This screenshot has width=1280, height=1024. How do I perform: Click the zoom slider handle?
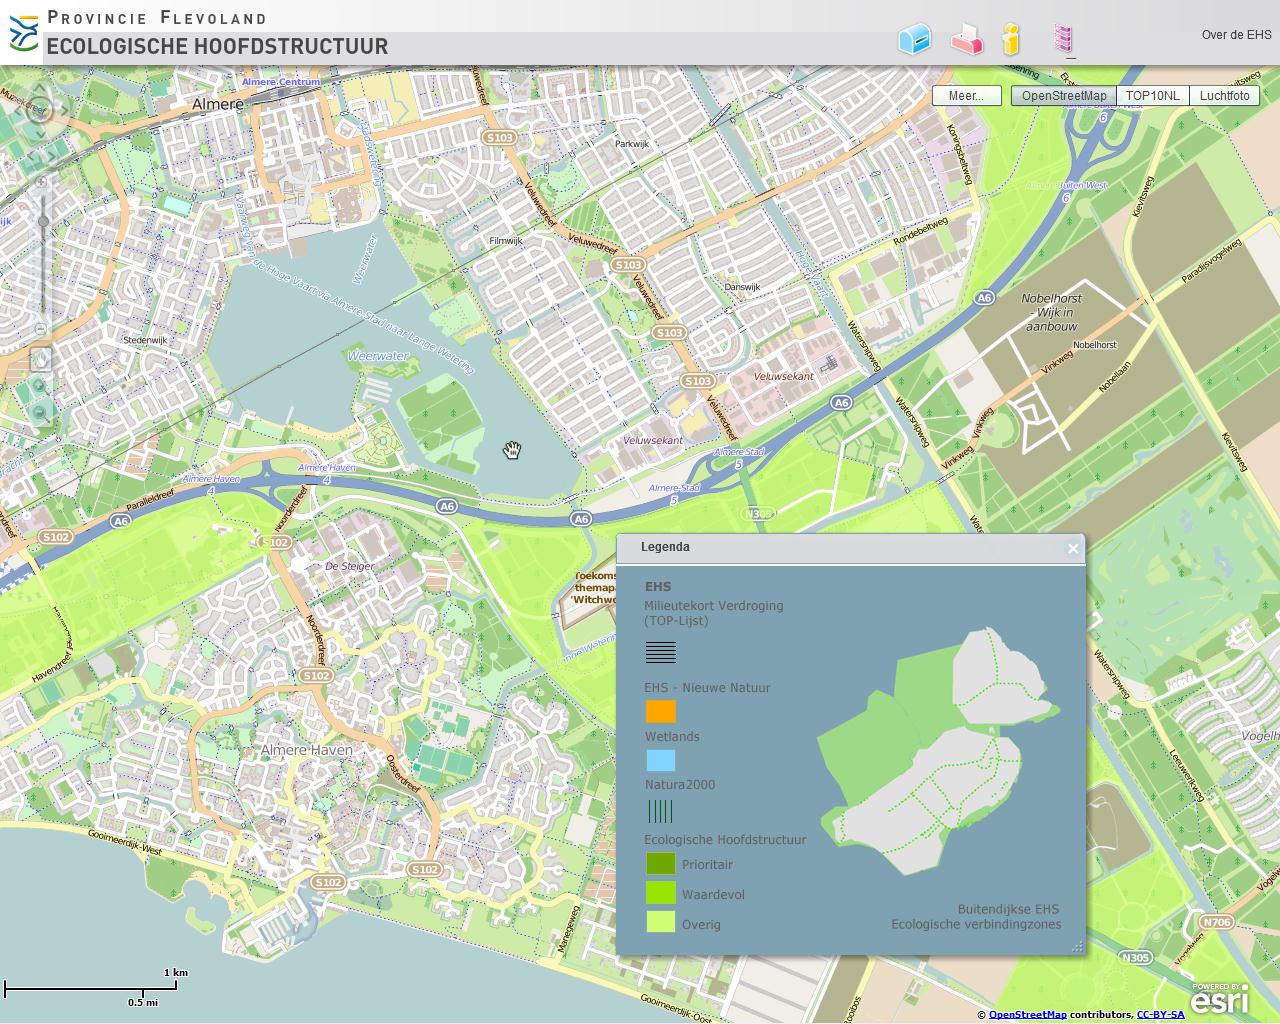[x=43, y=221]
